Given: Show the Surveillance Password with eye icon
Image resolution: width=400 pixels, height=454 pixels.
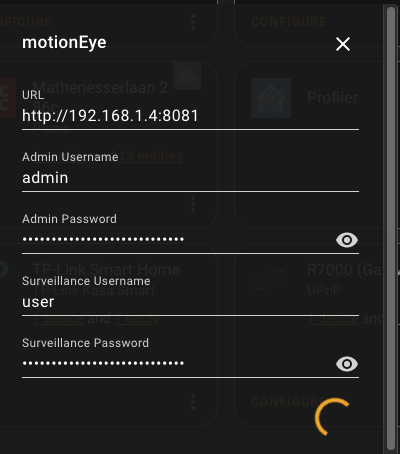Looking at the screenshot, I should click(347, 364).
